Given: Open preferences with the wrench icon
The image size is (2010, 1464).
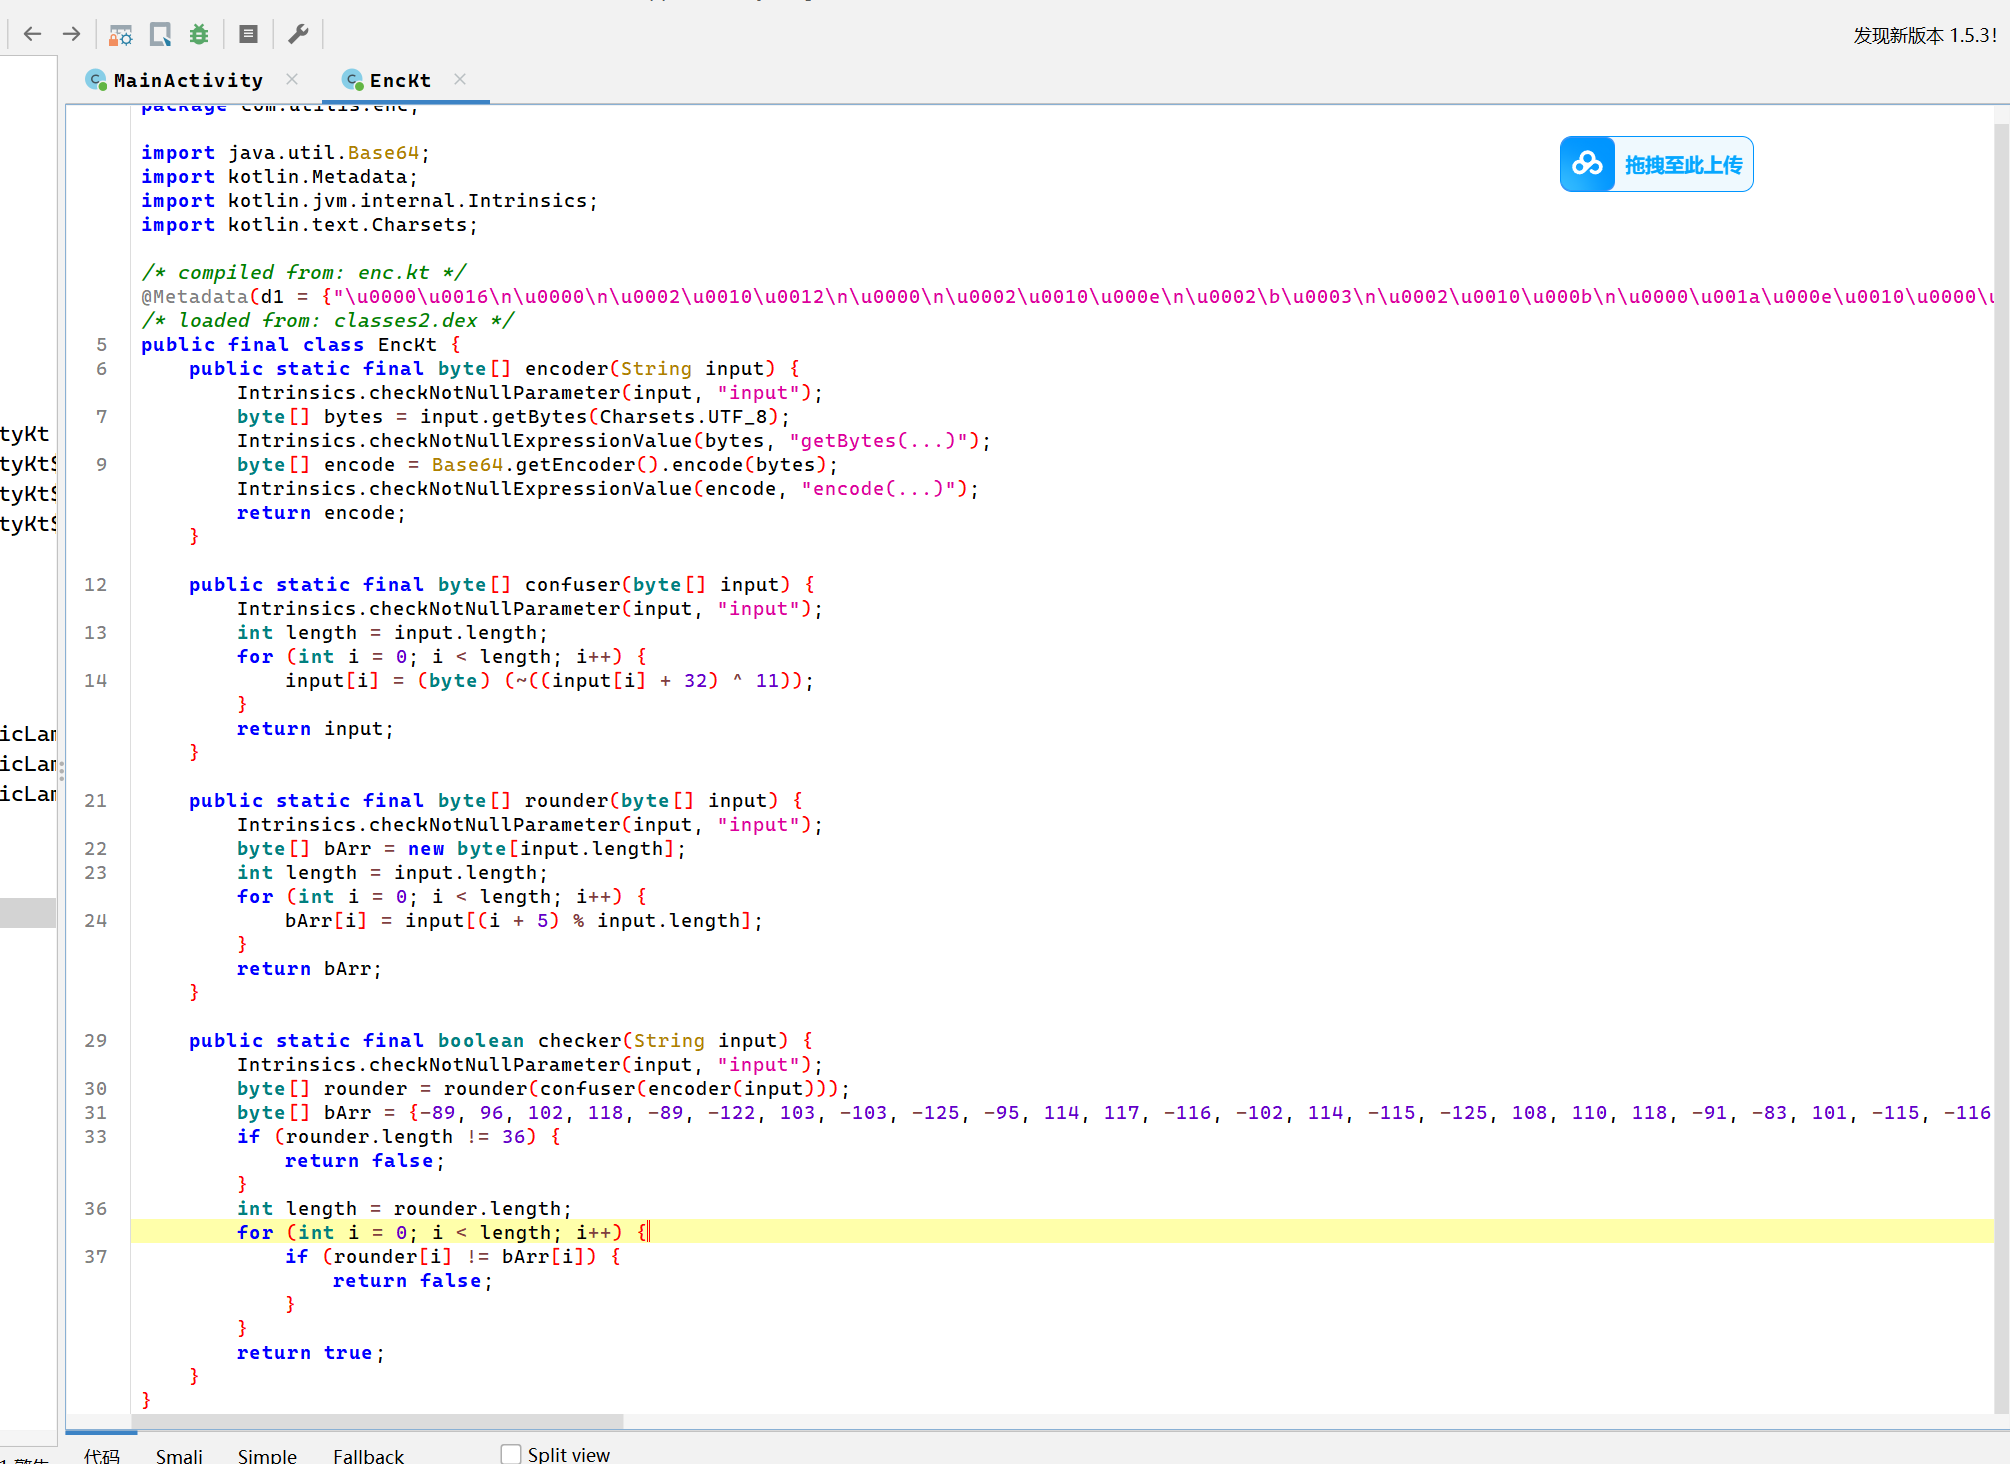Looking at the screenshot, I should click(x=298, y=34).
